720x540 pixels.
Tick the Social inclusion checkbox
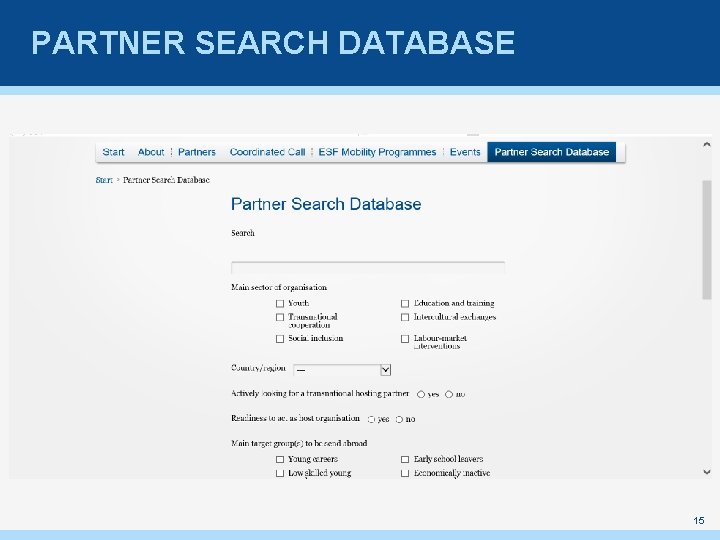click(280, 338)
